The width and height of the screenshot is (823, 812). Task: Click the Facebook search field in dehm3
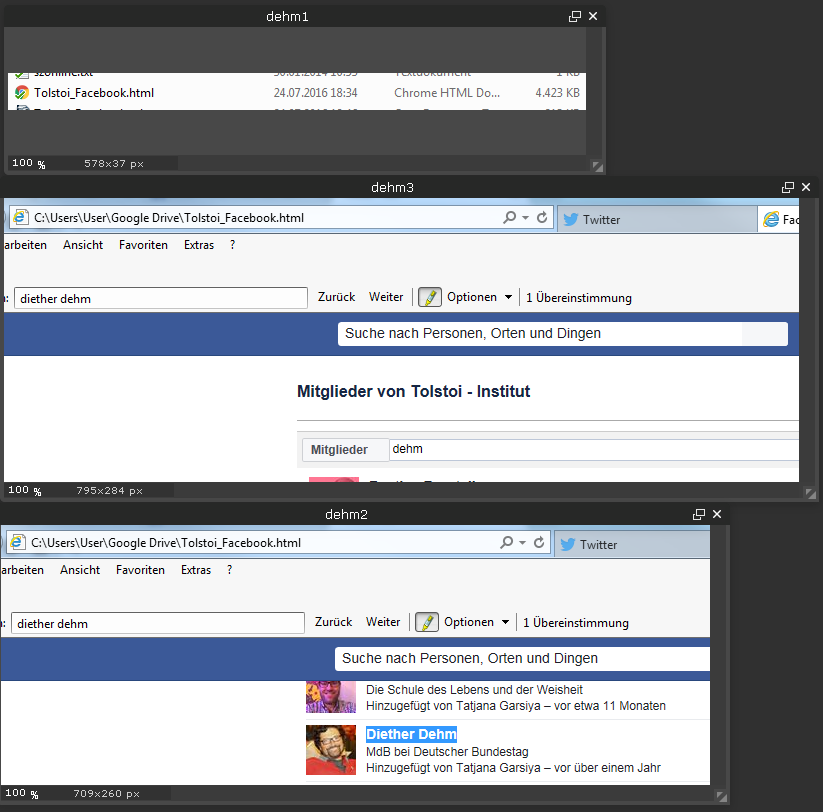click(x=563, y=334)
